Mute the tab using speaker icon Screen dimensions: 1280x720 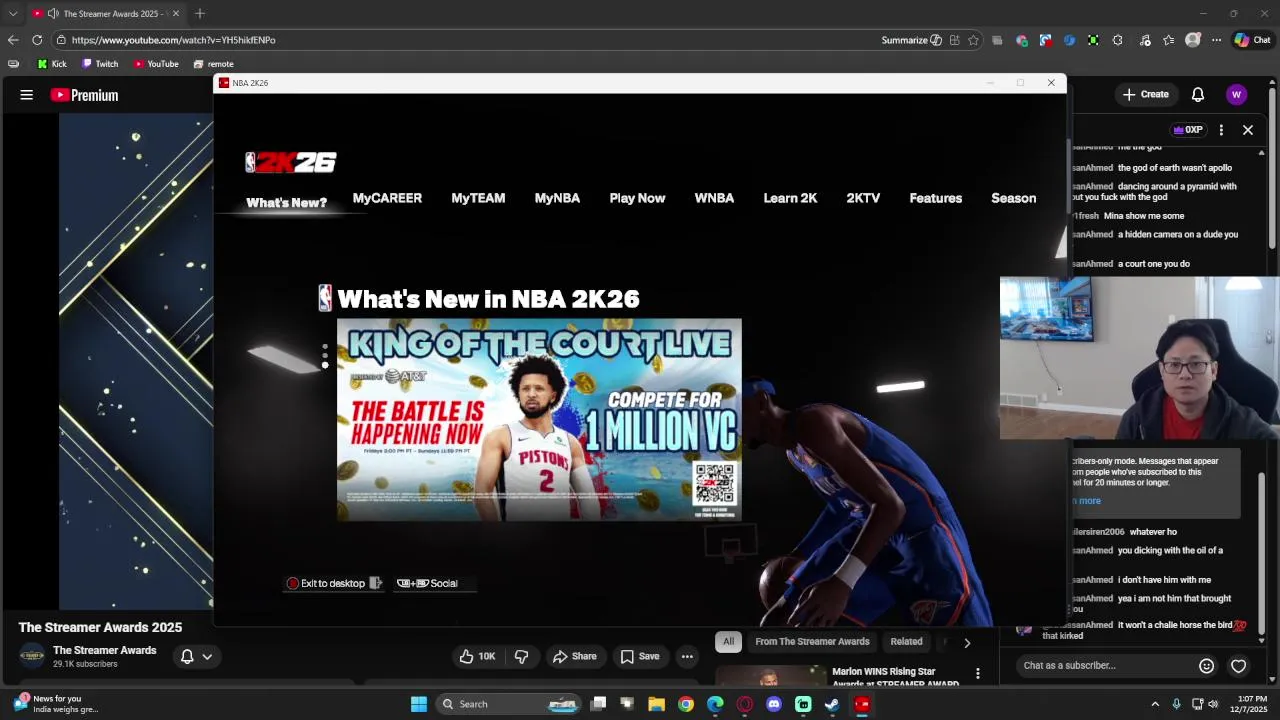pyautogui.click(x=53, y=14)
